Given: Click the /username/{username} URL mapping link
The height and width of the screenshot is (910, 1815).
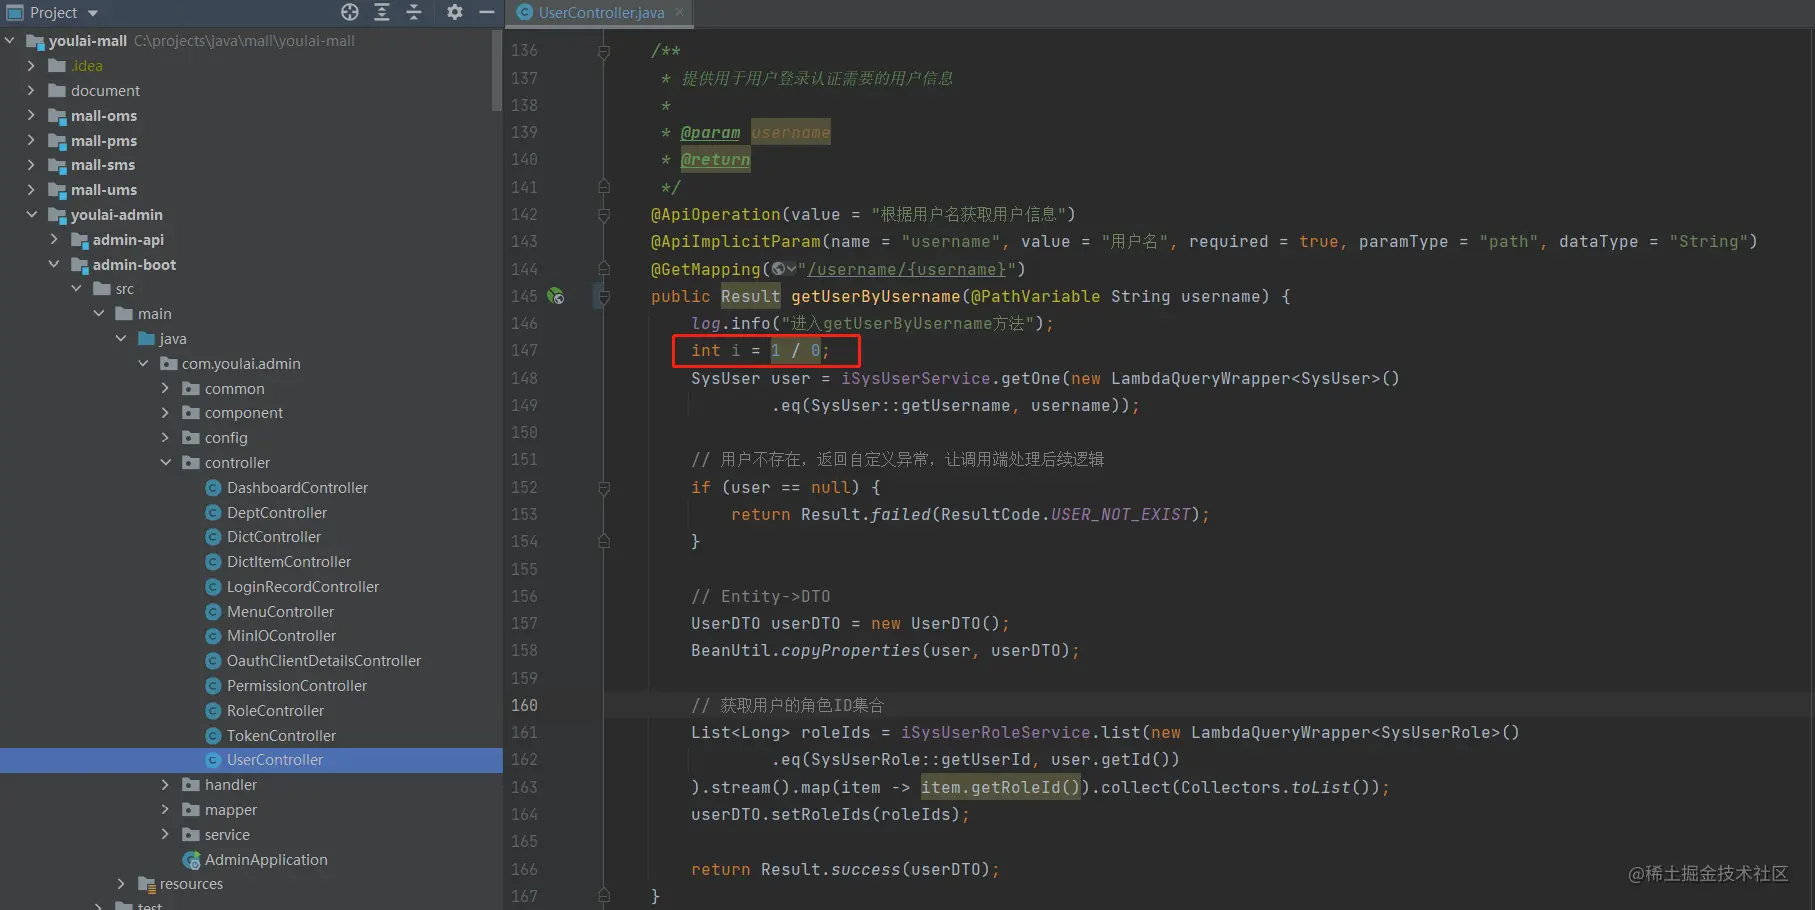Looking at the screenshot, I should (907, 269).
